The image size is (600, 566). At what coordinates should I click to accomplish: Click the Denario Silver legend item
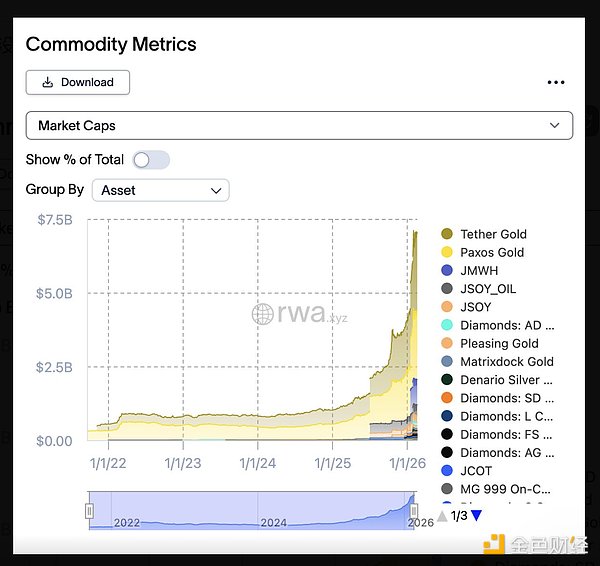pos(506,380)
